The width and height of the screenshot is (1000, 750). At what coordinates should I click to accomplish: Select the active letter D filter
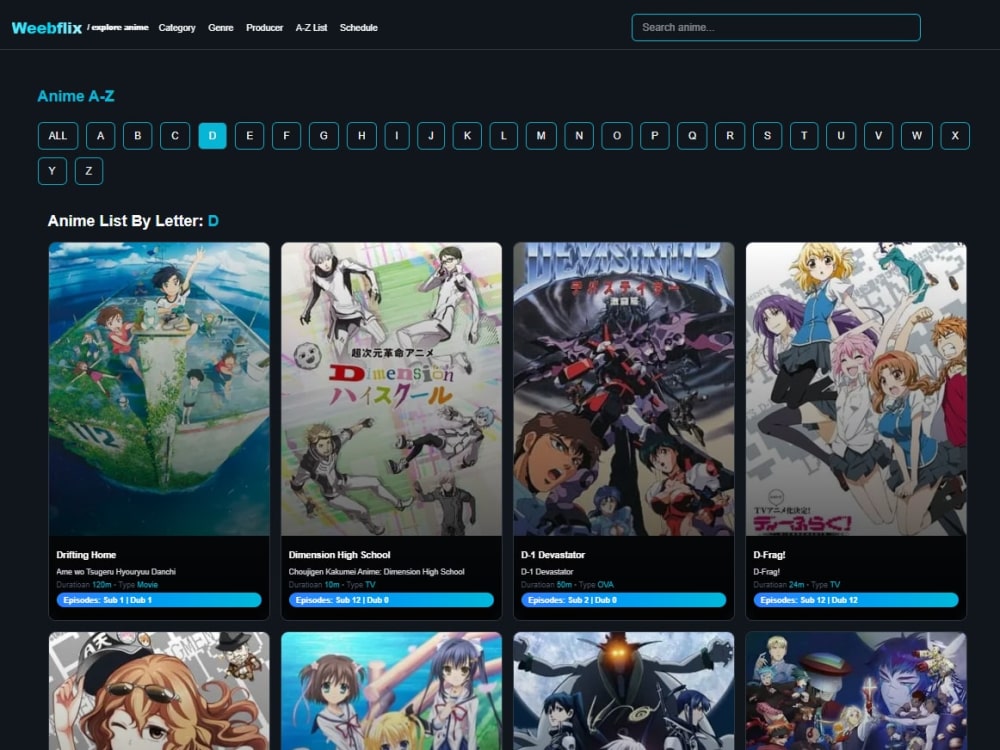coord(212,135)
